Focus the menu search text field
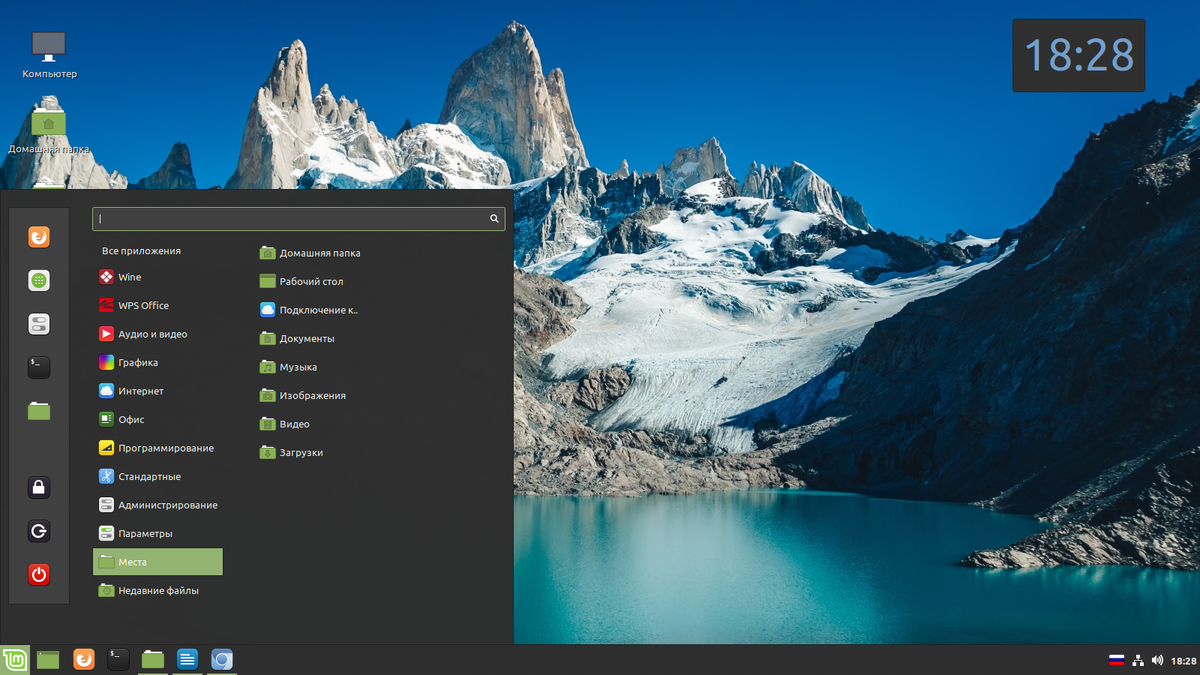1200x675 pixels. click(298, 218)
